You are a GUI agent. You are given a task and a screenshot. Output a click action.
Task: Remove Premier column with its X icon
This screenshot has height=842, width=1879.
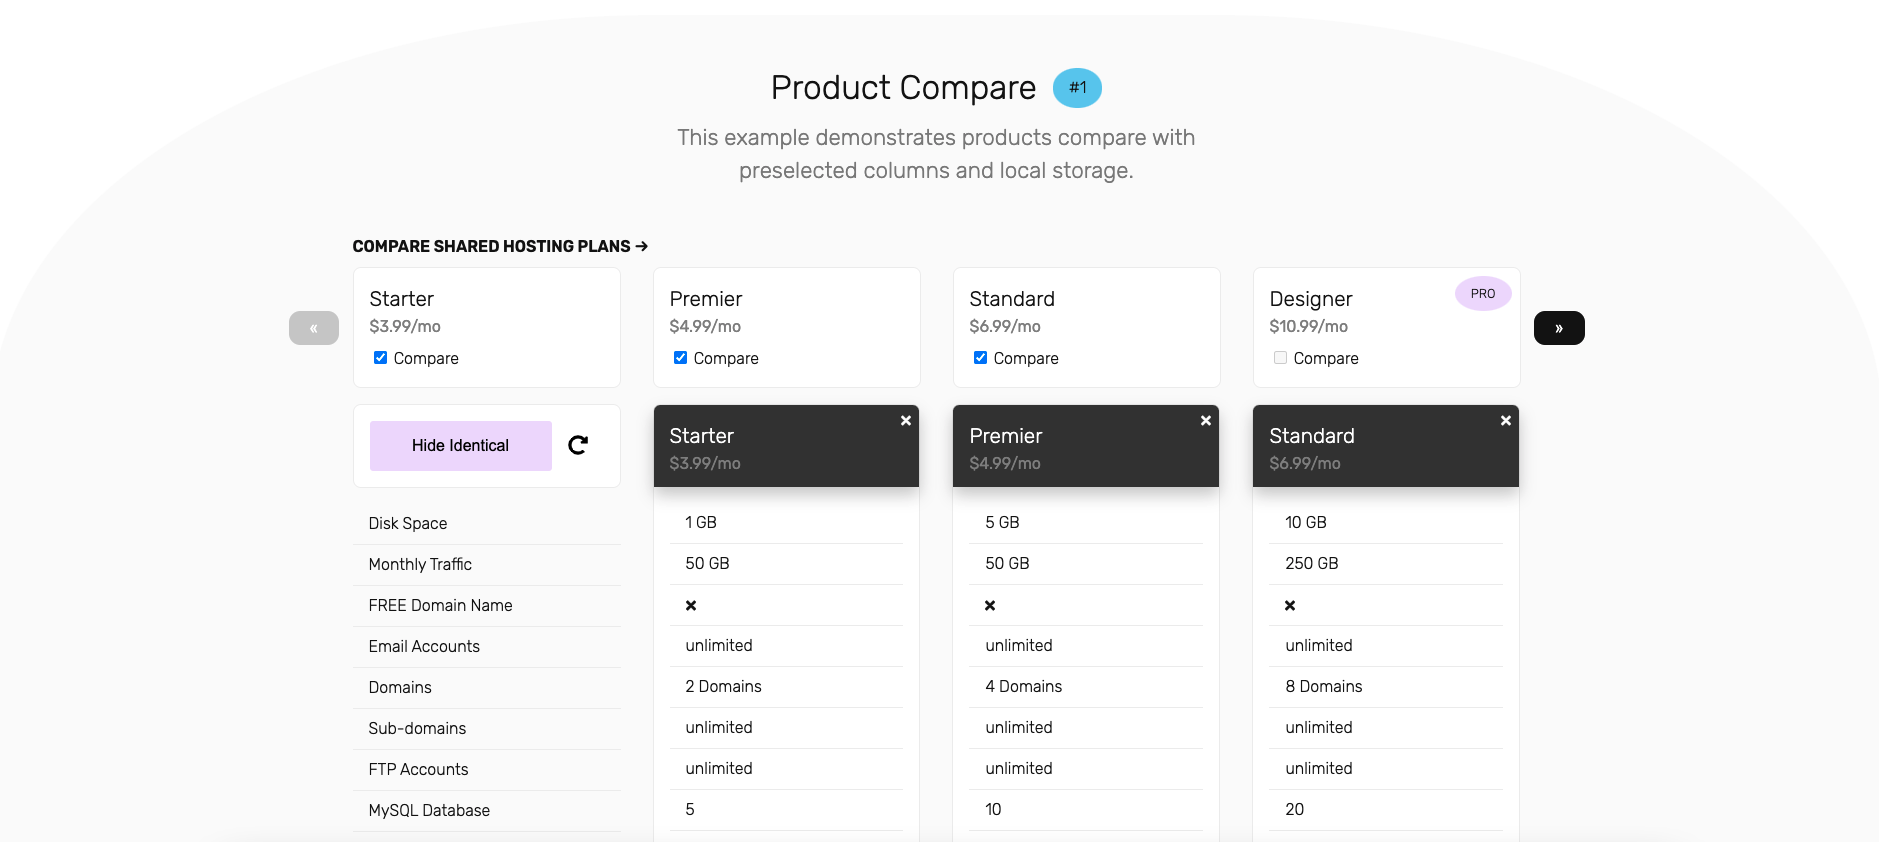click(1205, 421)
